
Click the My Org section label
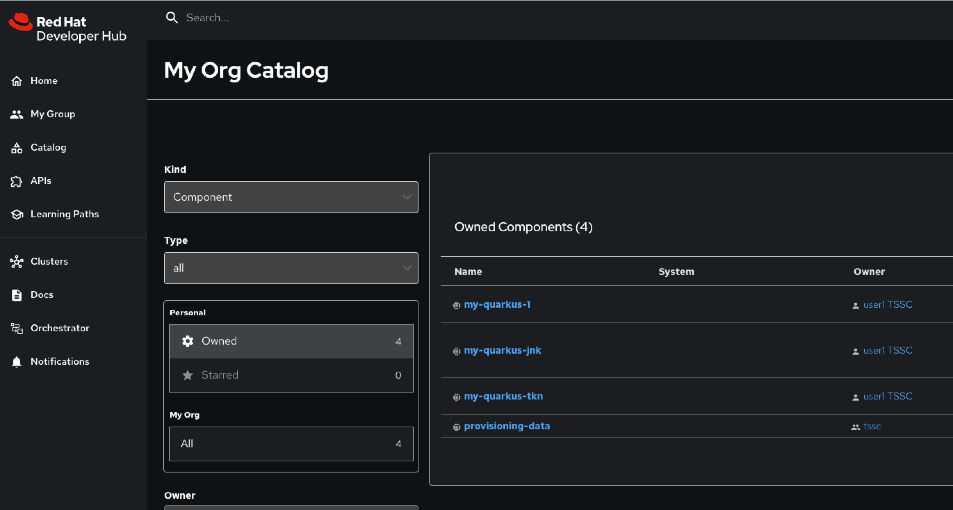(184, 415)
